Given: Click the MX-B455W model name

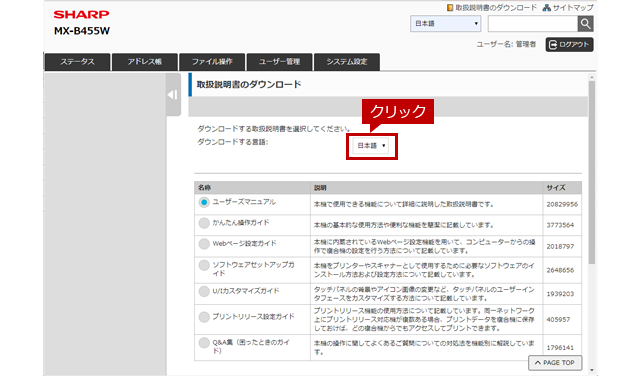Looking at the screenshot, I should point(82,31).
